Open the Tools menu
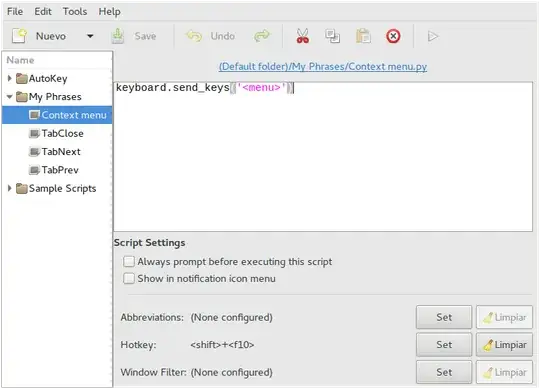Image resolution: width=540 pixels, height=389 pixels. pos(75,12)
